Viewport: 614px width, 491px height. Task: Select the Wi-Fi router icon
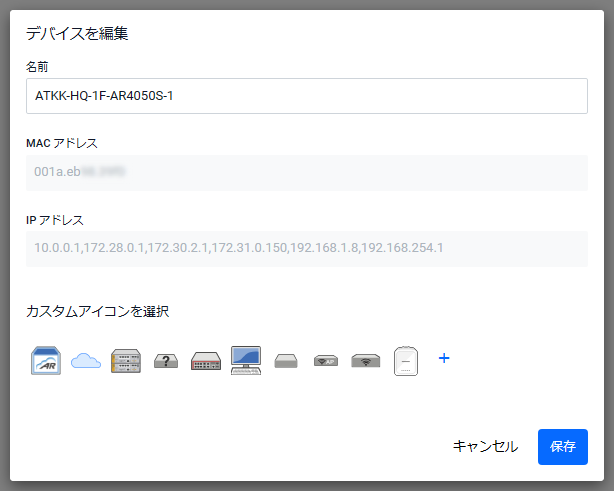point(366,361)
